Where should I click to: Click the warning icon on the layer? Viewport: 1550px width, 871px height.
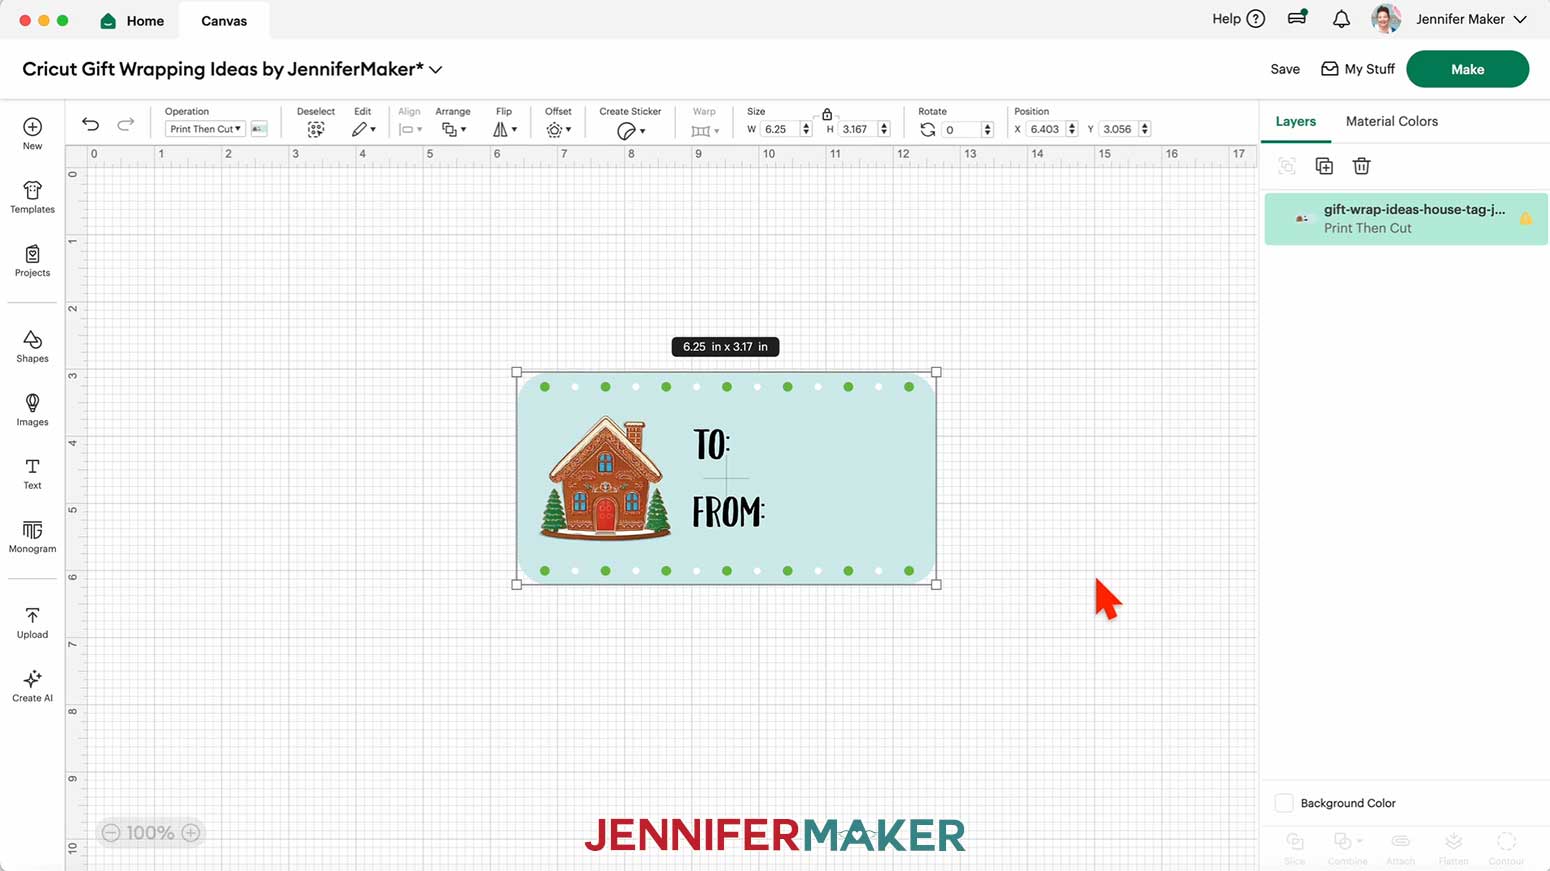coord(1526,218)
